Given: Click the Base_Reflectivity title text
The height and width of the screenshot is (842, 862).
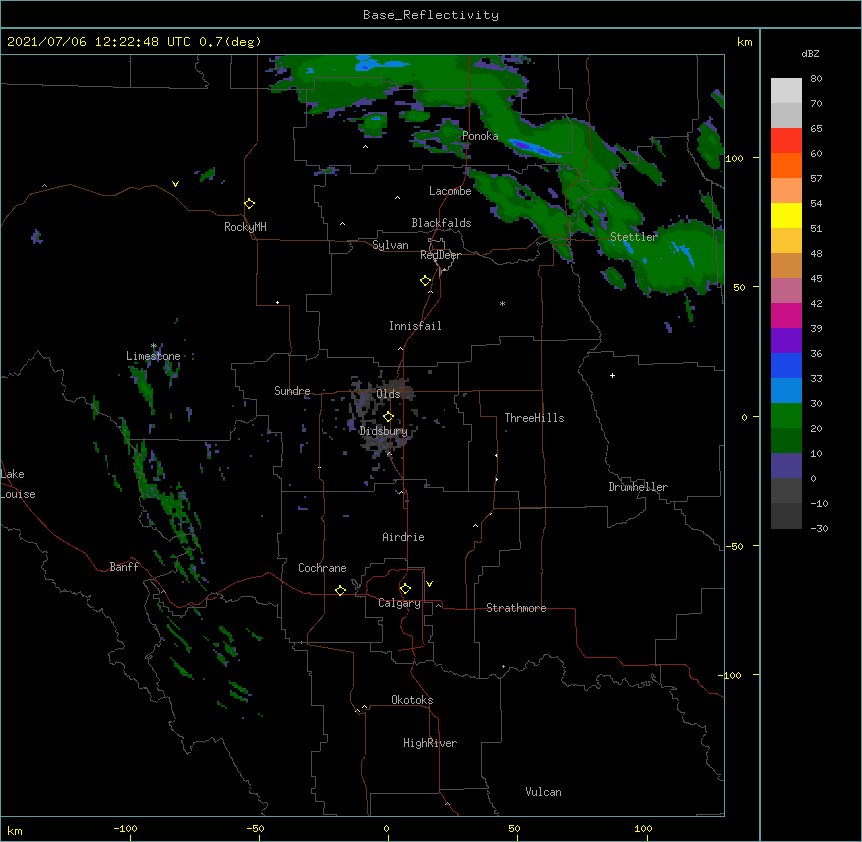Looking at the screenshot, I should (431, 15).
